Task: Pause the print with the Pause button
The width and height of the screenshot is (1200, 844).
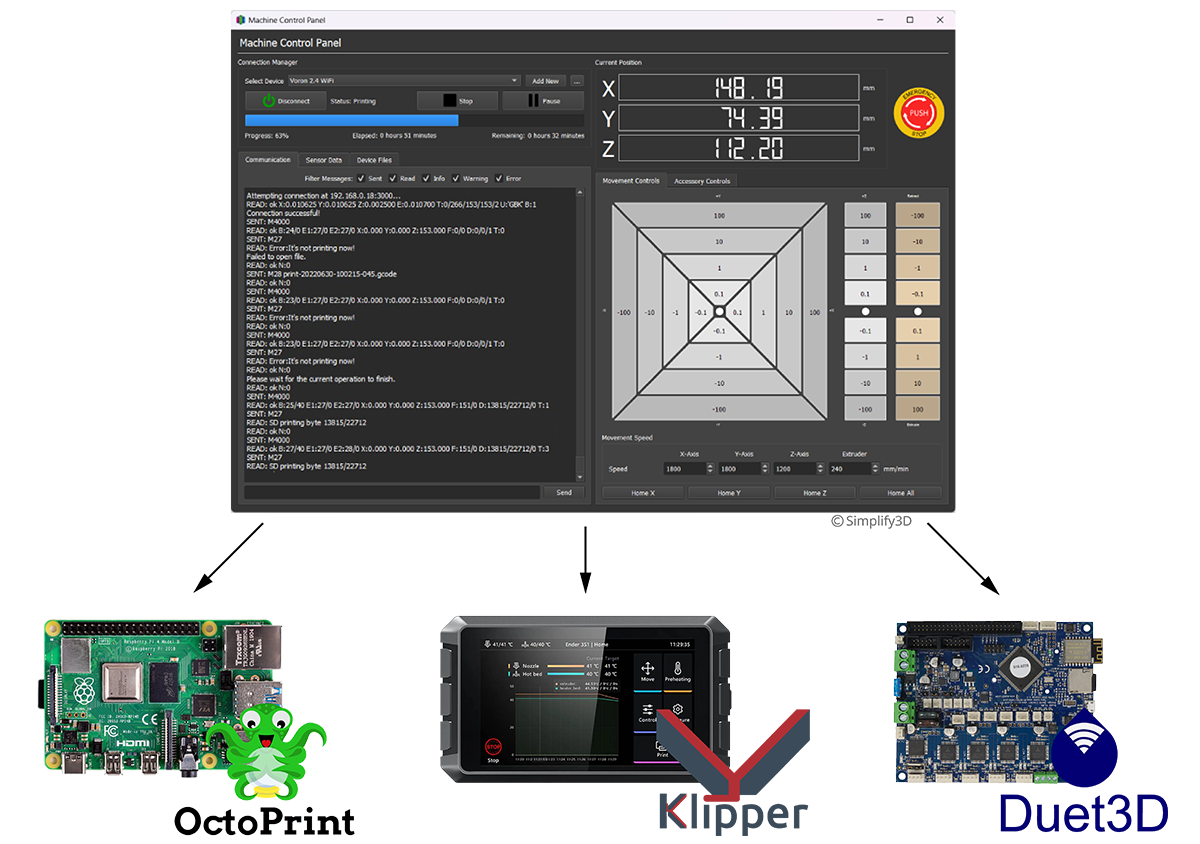Action: (x=543, y=101)
